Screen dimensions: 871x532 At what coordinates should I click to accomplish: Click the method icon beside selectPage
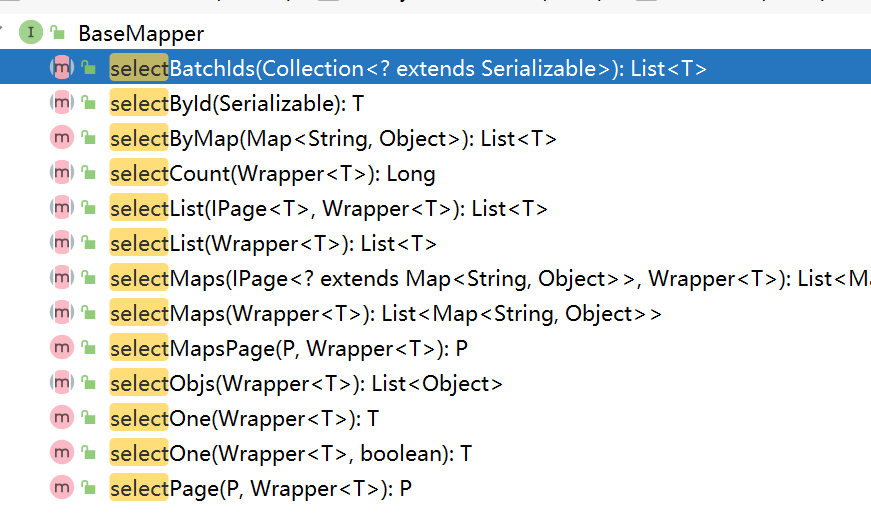point(62,488)
